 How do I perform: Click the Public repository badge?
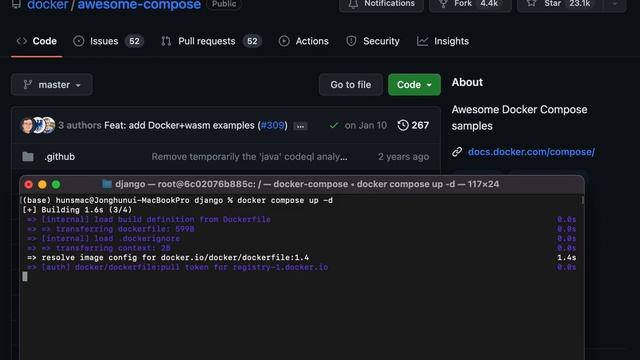(x=224, y=4)
